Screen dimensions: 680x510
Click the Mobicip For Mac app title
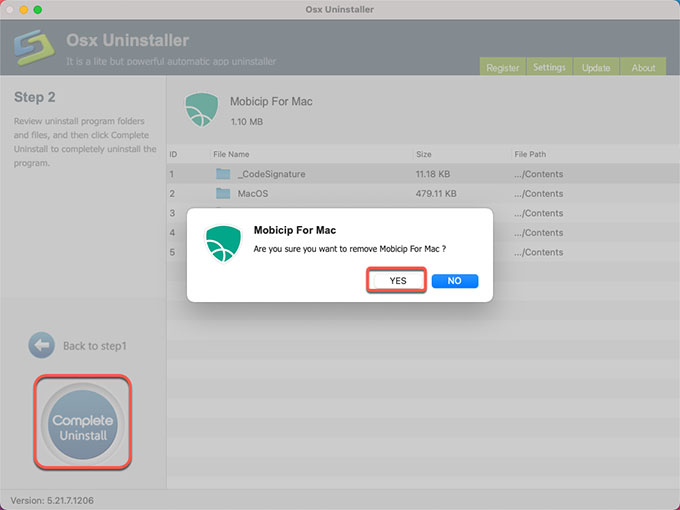[x=271, y=101]
